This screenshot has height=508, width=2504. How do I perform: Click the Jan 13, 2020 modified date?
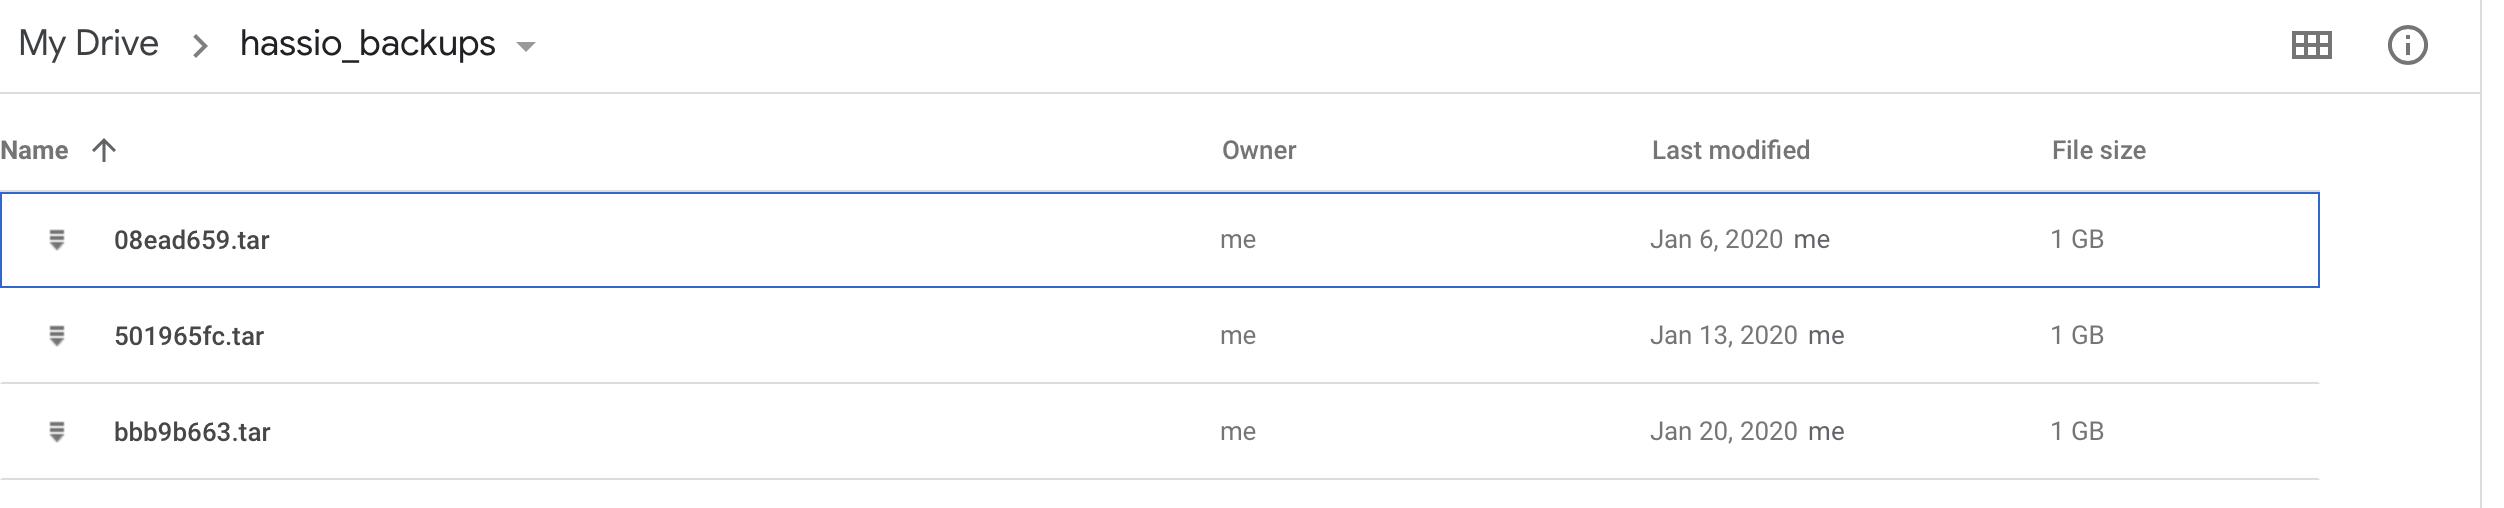(1723, 336)
